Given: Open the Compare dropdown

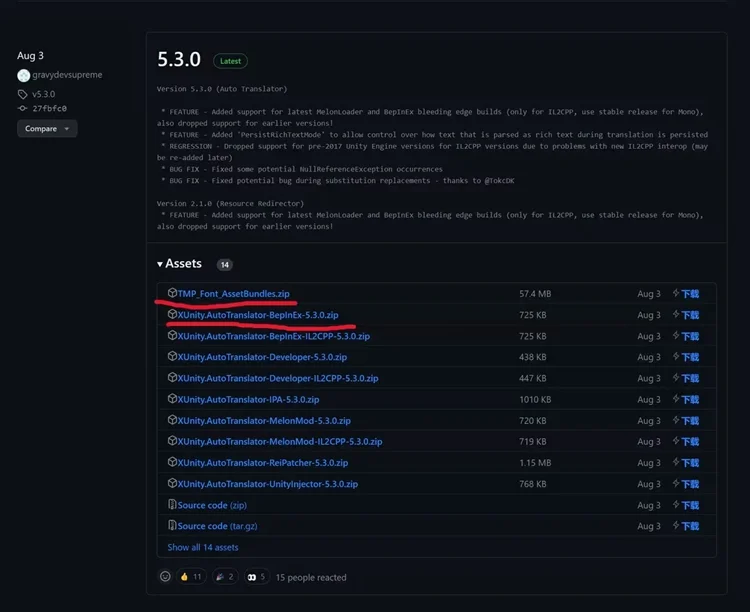Looking at the screenshot, I should click(46, 129).
